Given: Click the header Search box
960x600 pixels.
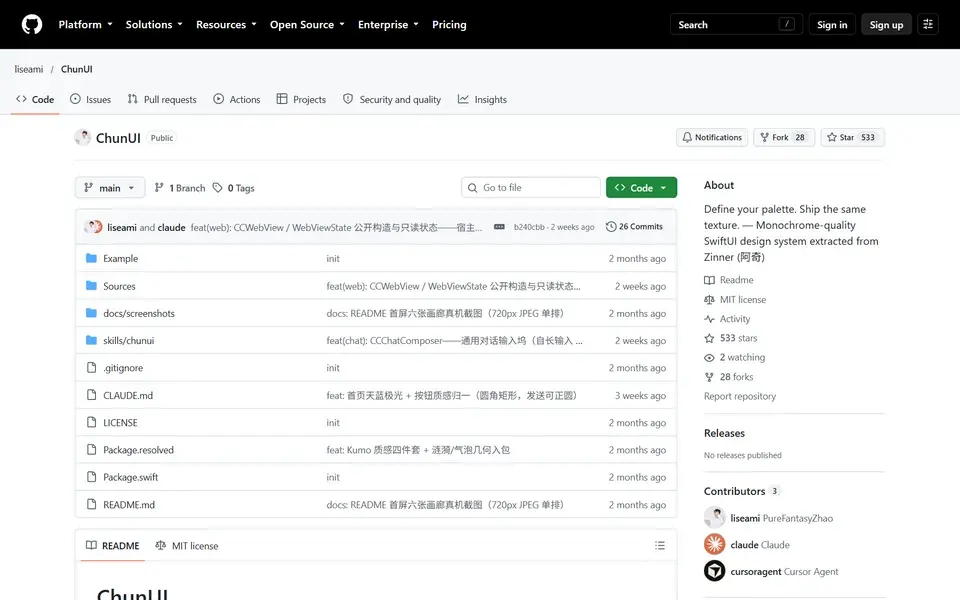Looking at the screenshot, I should point(736,24).
